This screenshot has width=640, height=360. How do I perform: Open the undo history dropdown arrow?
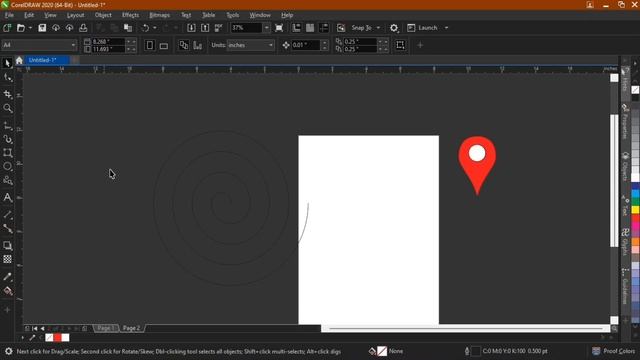(155, 28)
